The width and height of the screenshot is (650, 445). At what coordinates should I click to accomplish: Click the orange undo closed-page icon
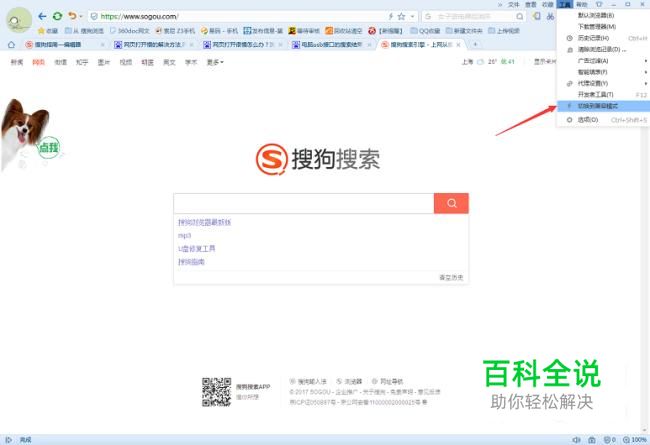click(73, 16)
